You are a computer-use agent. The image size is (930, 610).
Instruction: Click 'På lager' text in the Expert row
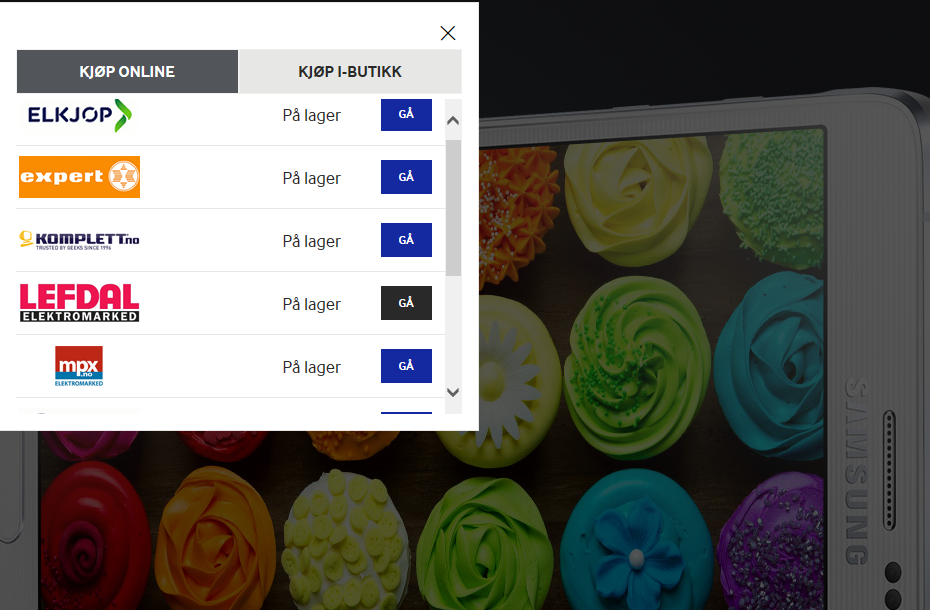(311, 178)
